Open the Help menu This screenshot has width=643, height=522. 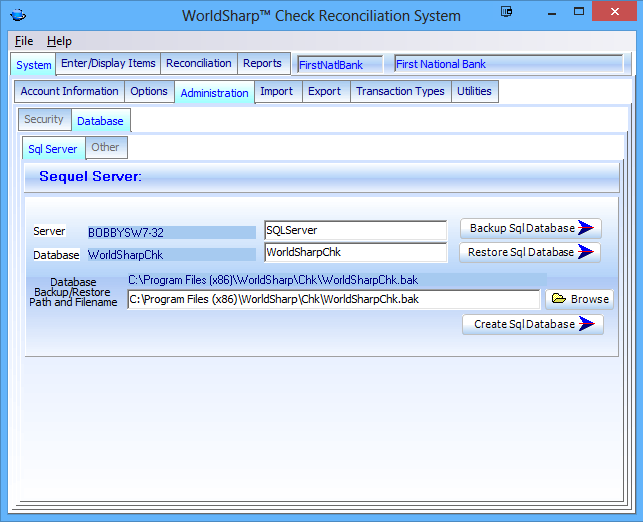59,42
